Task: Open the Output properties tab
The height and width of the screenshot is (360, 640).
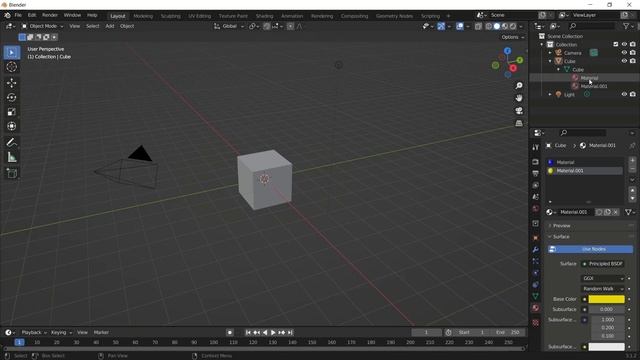Action: [536, 173]
